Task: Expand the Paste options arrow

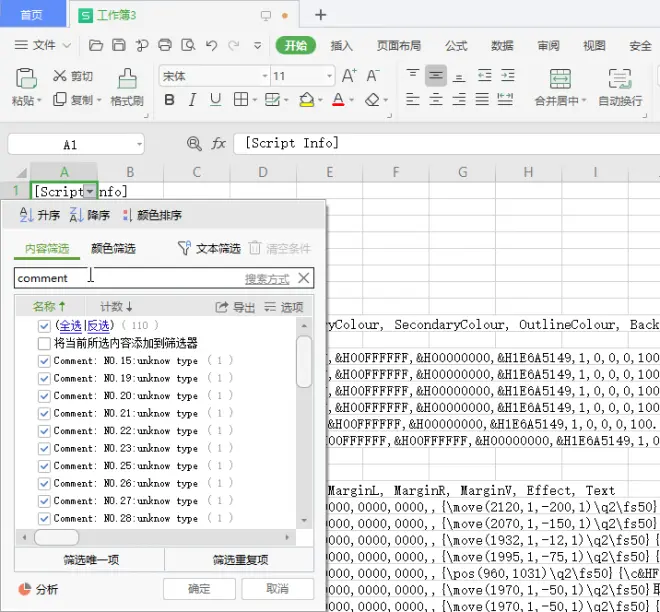Action: click(x=39, y=101)
